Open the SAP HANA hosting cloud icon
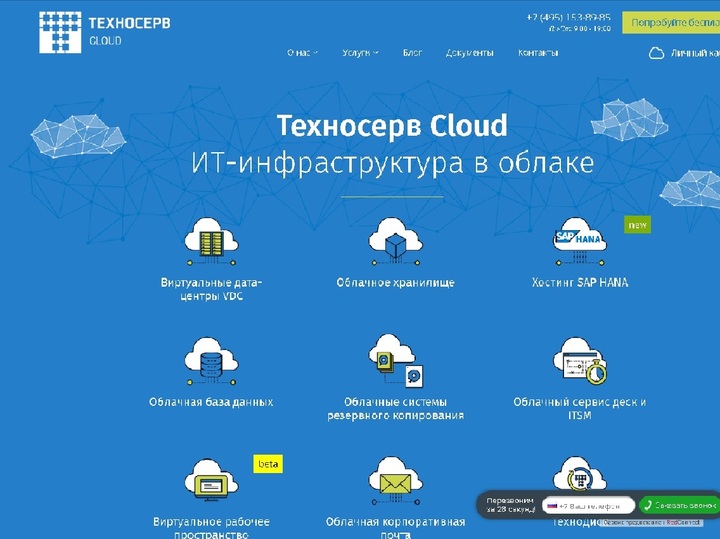 point(579,242)
